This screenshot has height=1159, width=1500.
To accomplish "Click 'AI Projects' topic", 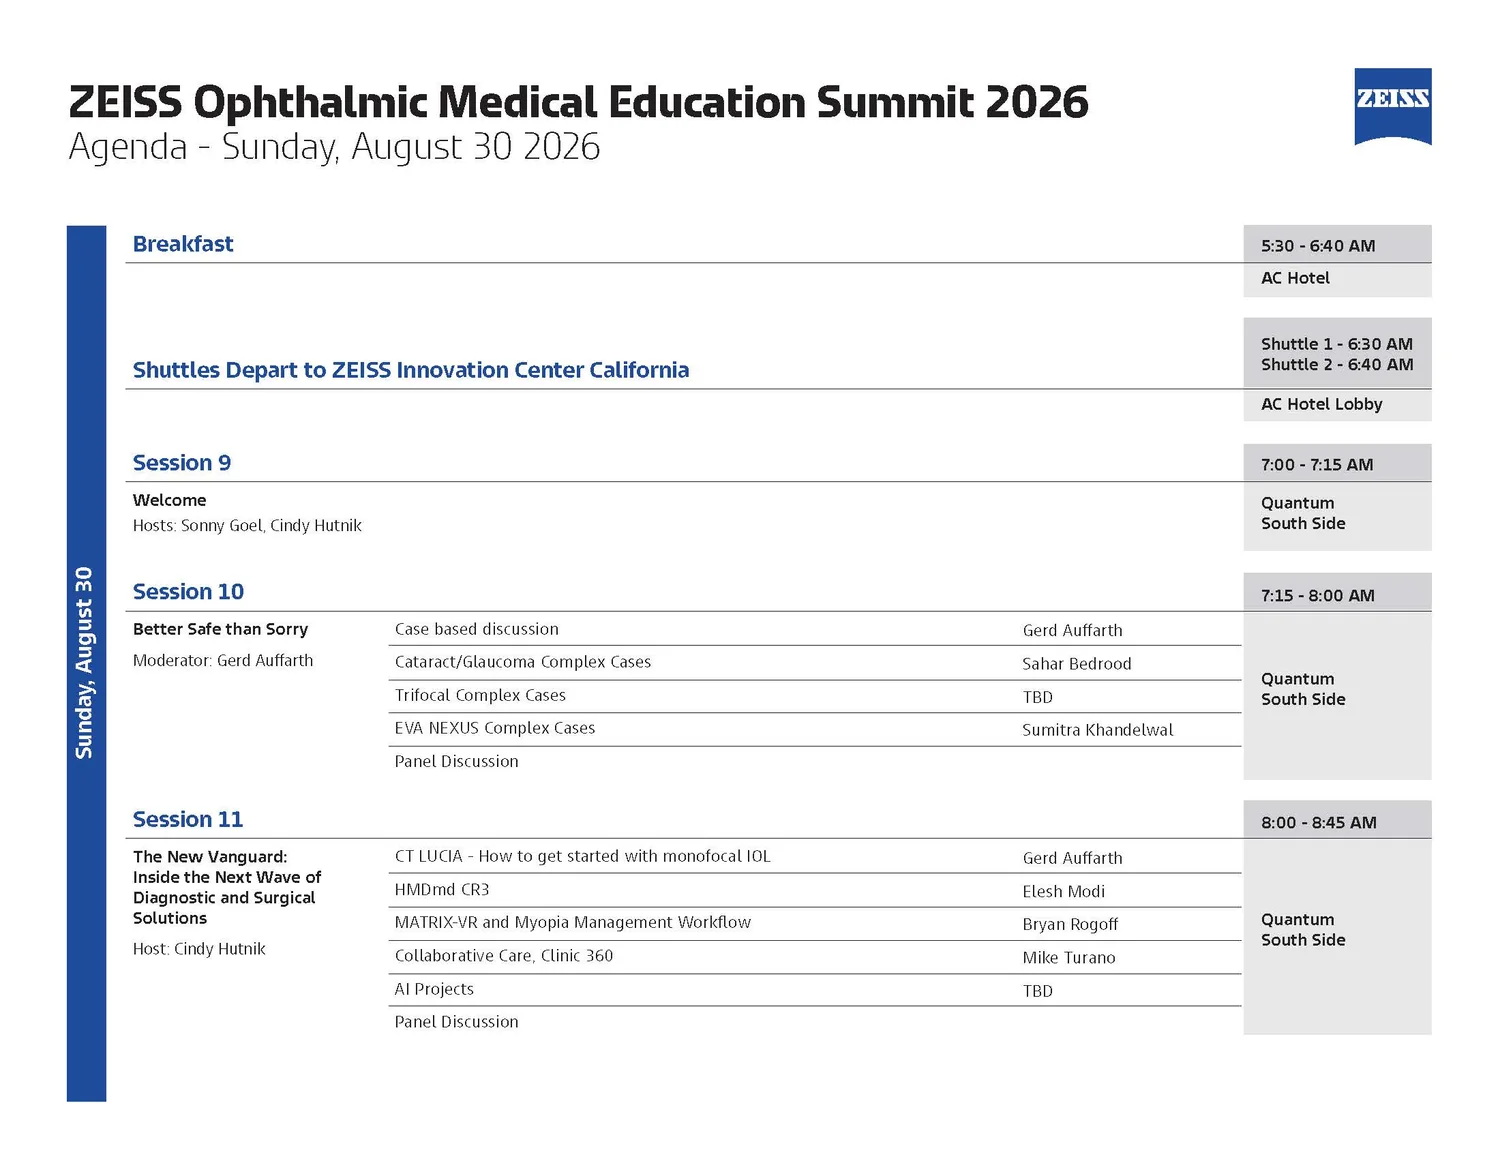I will (434, 989).
